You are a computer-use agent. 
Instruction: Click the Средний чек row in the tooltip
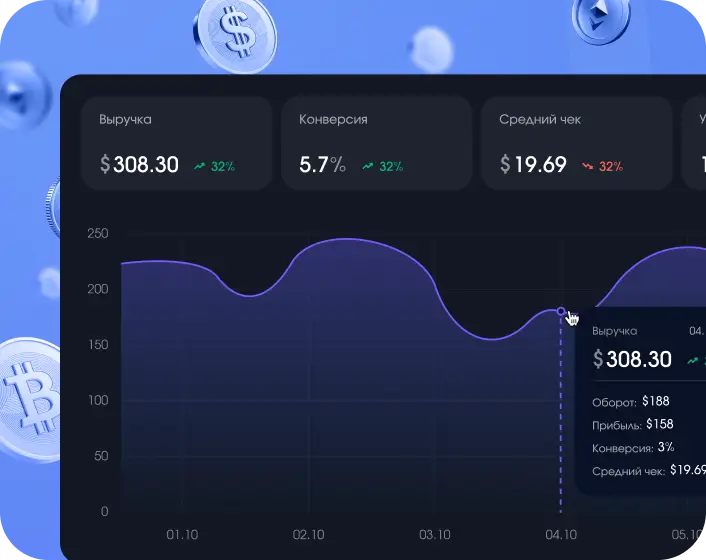(648, 470)
